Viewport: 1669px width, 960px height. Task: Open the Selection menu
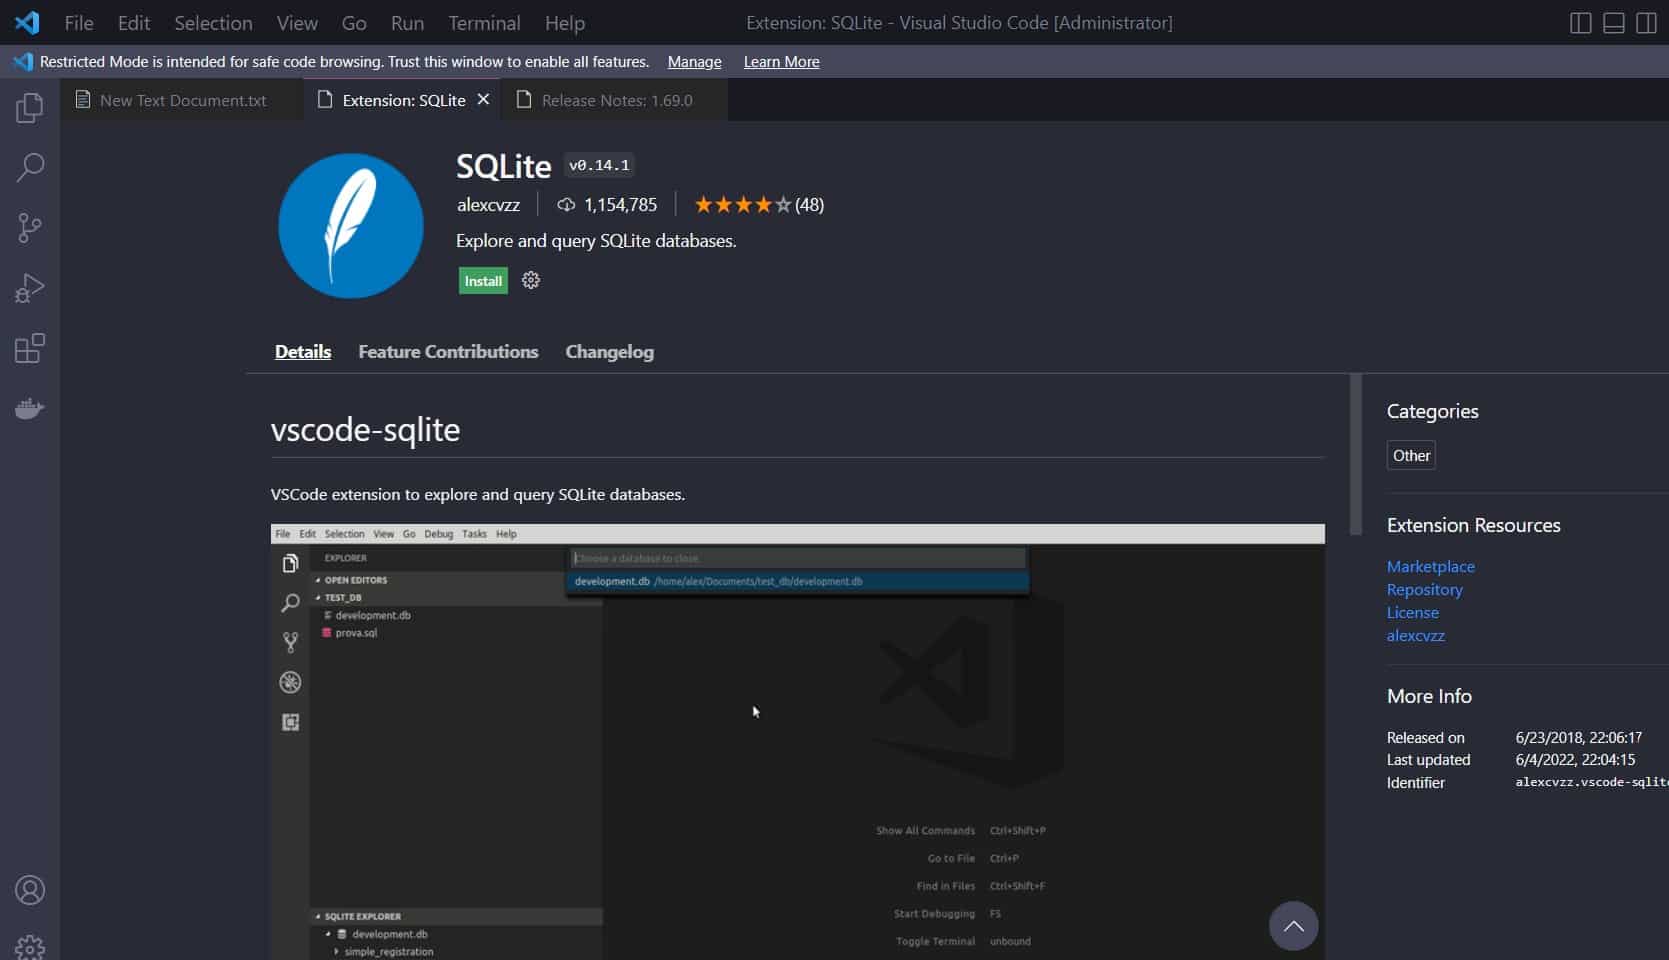(213, 23)
